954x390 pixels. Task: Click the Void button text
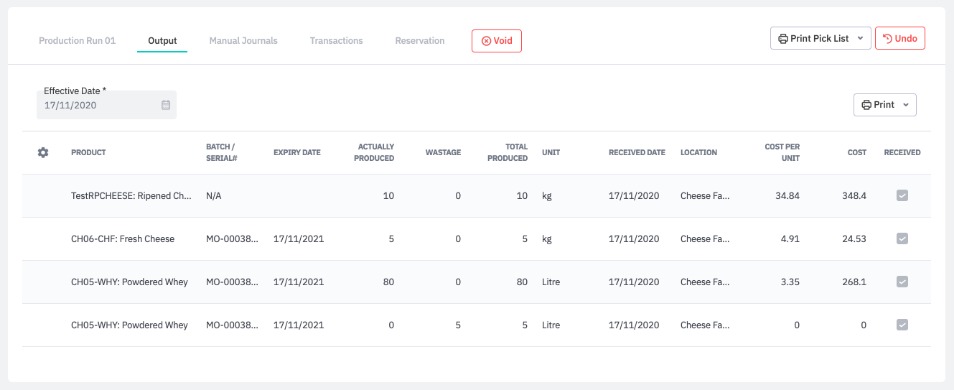503,41
